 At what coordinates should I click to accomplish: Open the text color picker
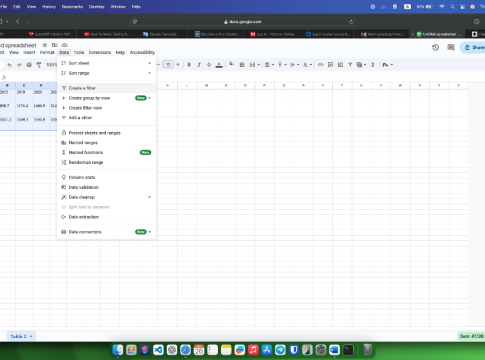[219, 65]
